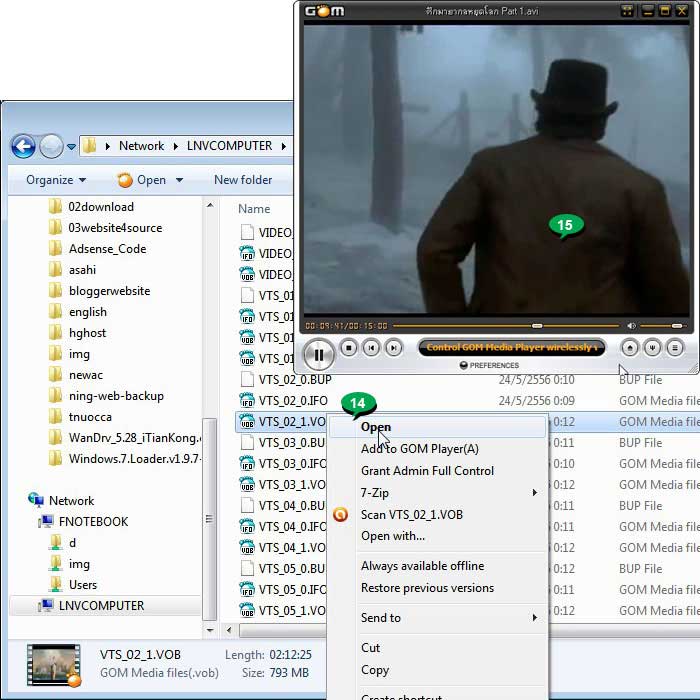This screenshot has width=700, height=700.
Task: Choose Add to GOM Player(A)
Action: [420, 449]
